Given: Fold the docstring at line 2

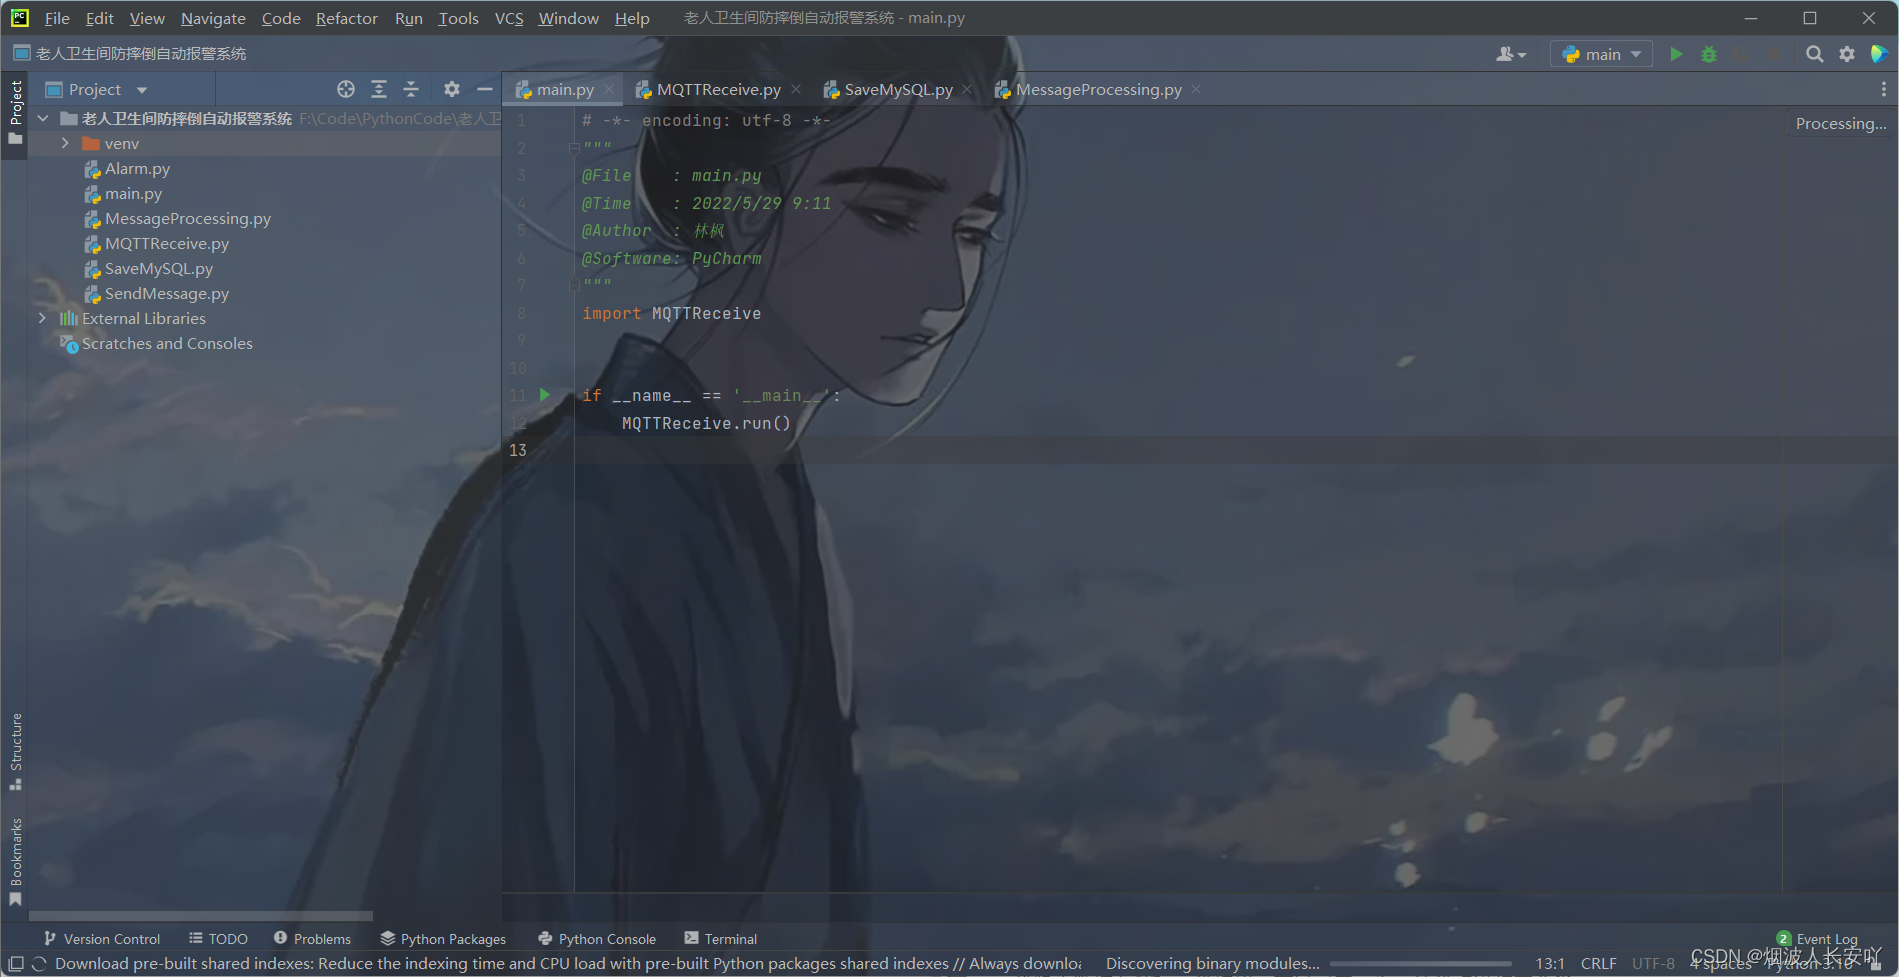Looking at the screenshot, I should 574,148.
